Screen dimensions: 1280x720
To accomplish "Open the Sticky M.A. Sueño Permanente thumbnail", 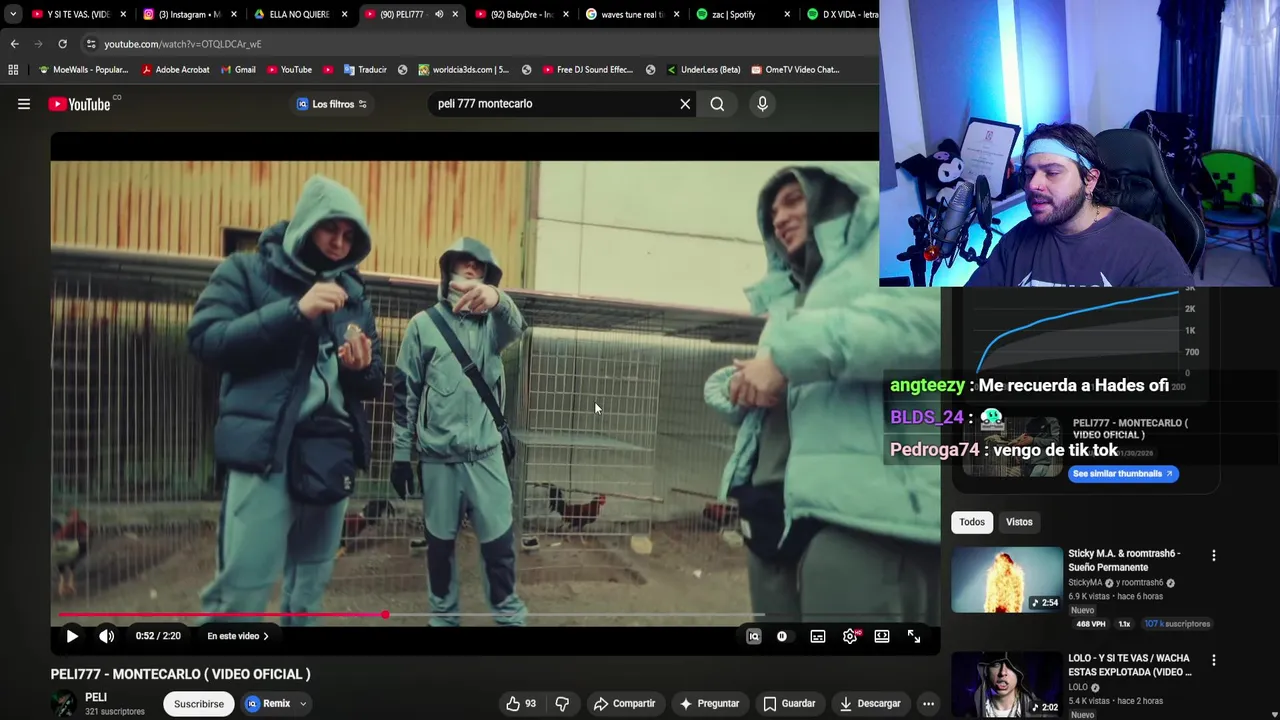I will pos(1007,579).
